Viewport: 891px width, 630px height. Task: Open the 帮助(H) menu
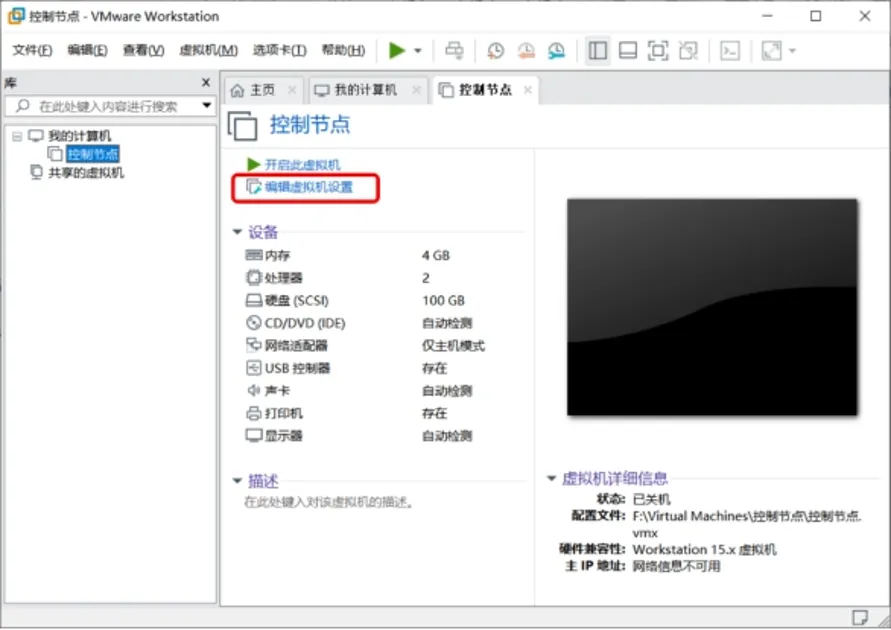tap(343, 51)
